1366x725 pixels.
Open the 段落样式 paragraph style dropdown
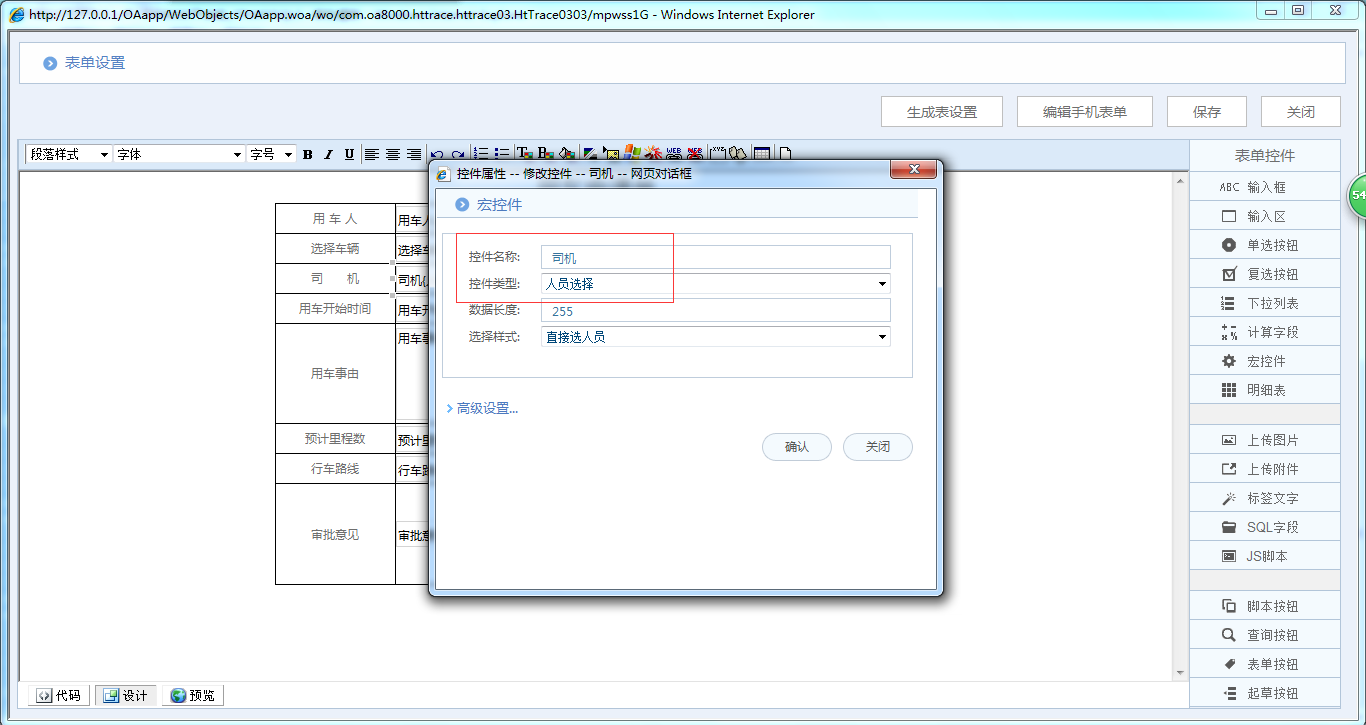[x=68, y=154]
